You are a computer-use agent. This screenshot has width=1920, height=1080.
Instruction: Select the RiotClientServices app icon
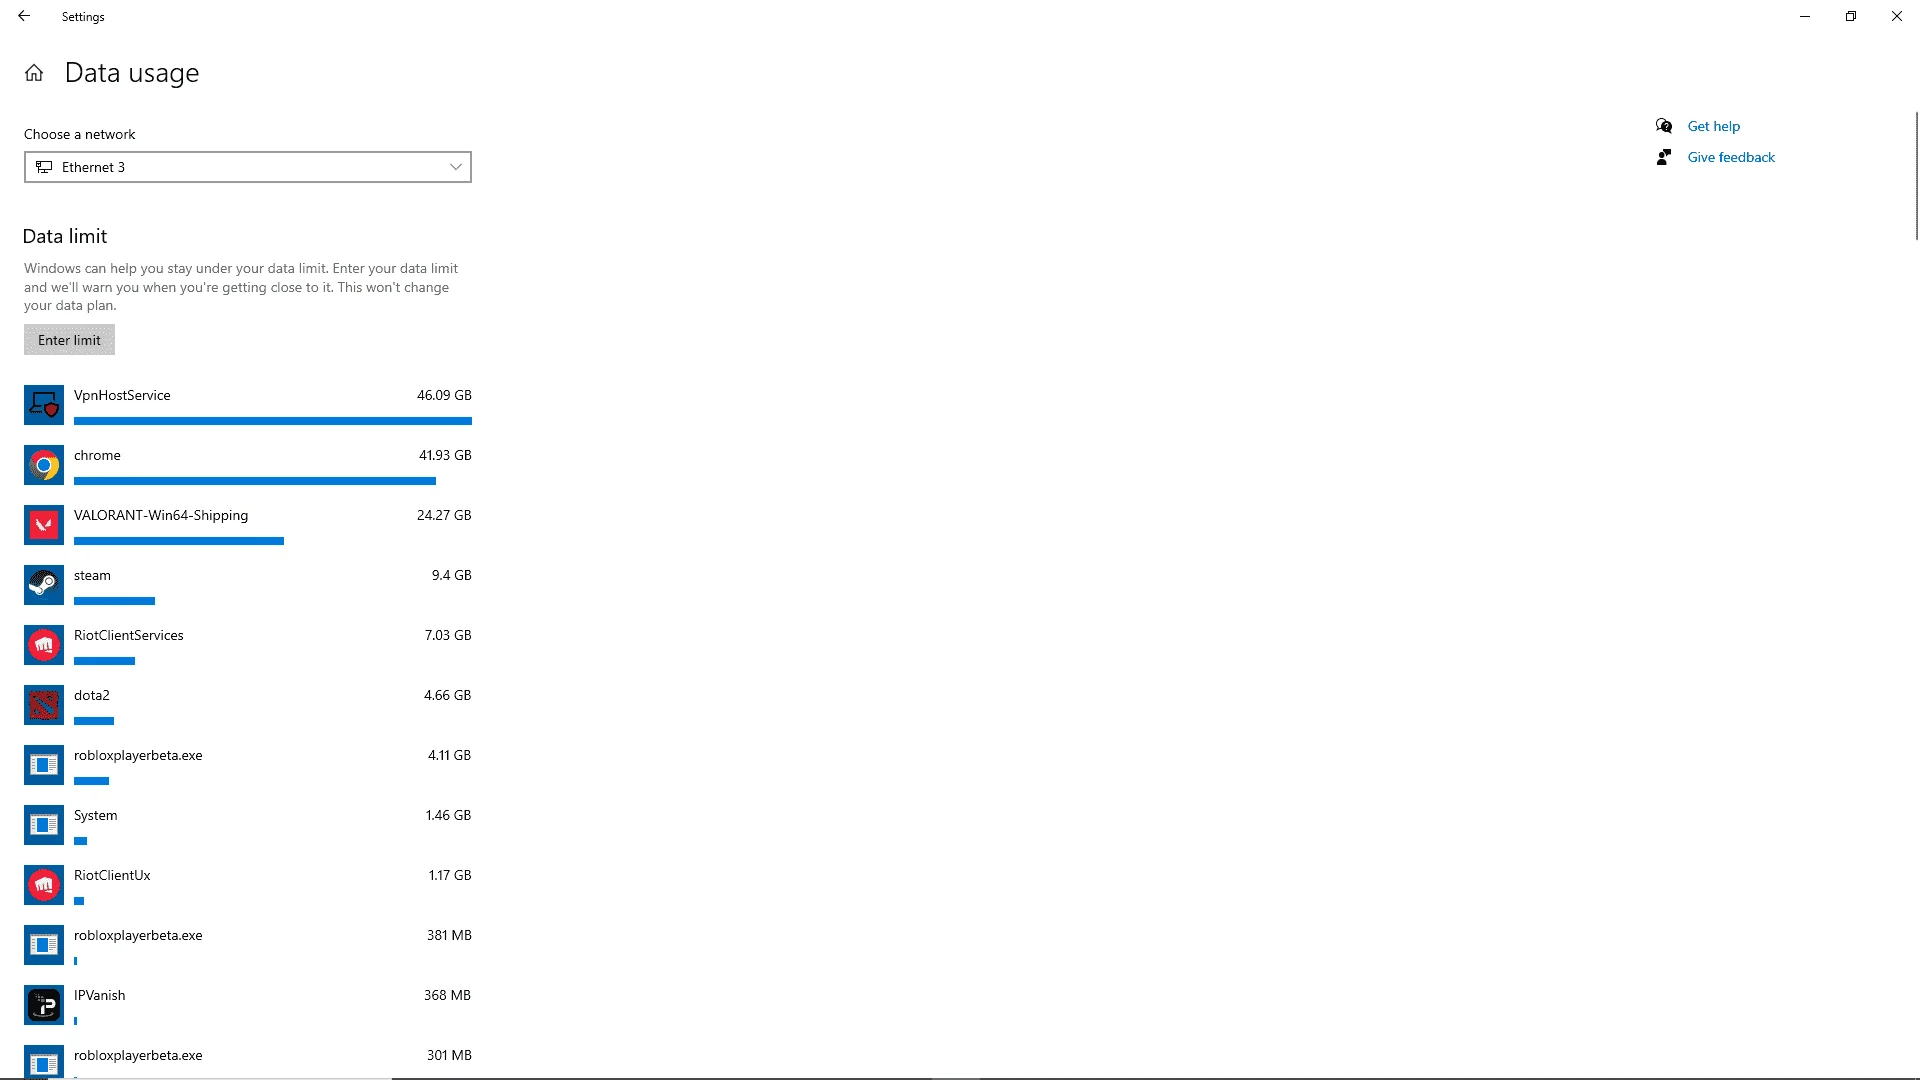[44, 645]
